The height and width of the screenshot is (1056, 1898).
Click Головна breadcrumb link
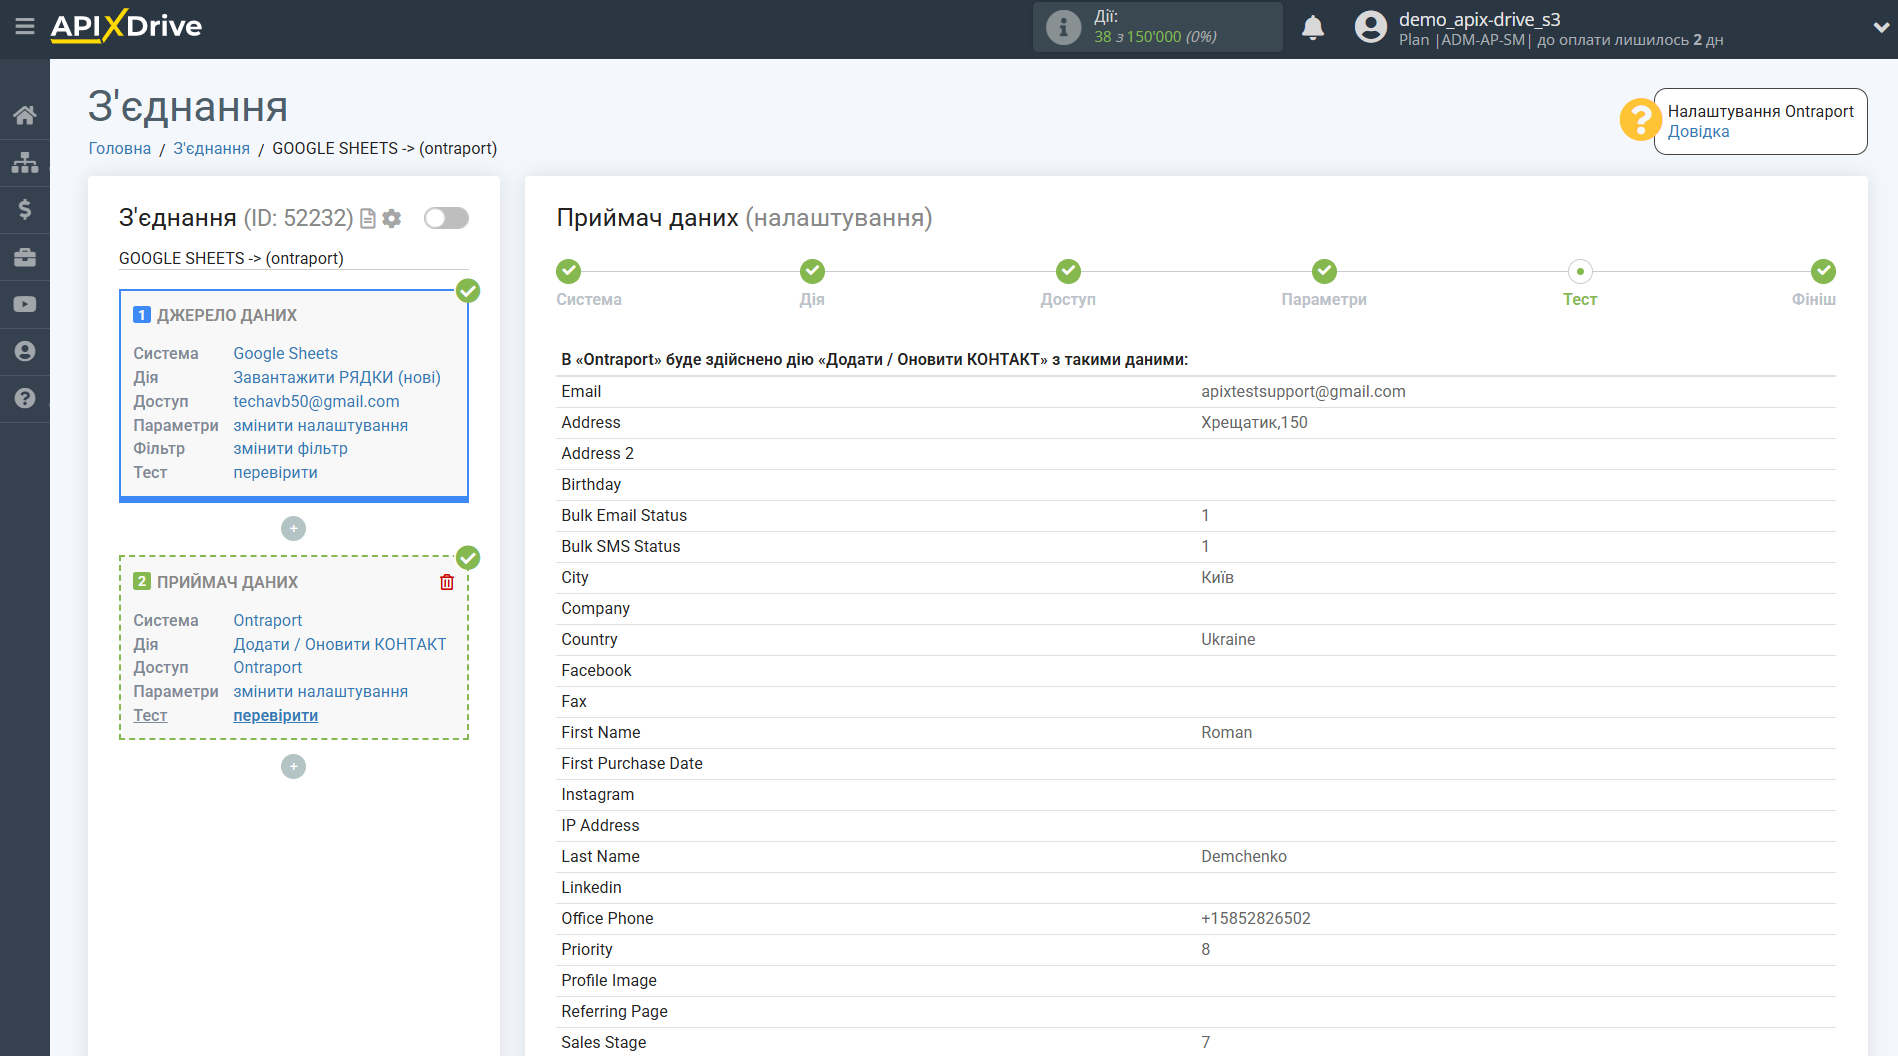(x=119, y=148)
